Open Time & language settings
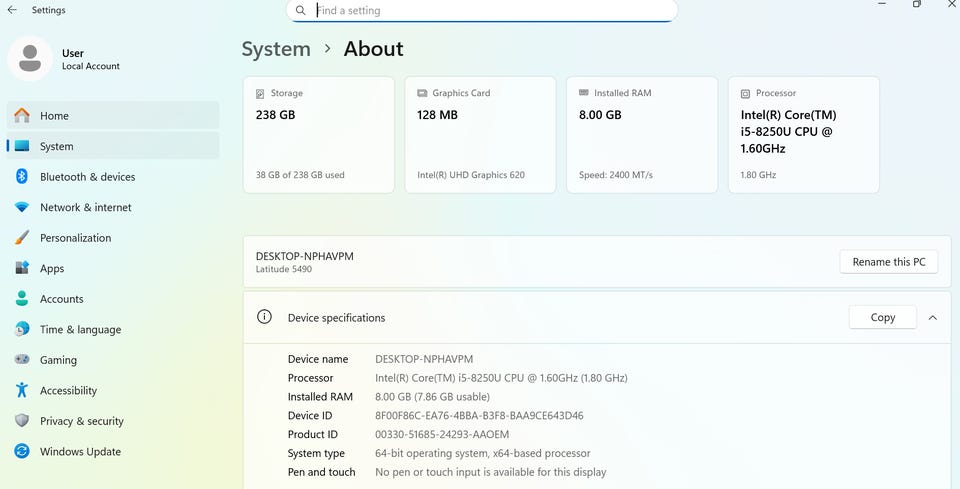This screenshot has width=960, height=489. click(80, 330)
